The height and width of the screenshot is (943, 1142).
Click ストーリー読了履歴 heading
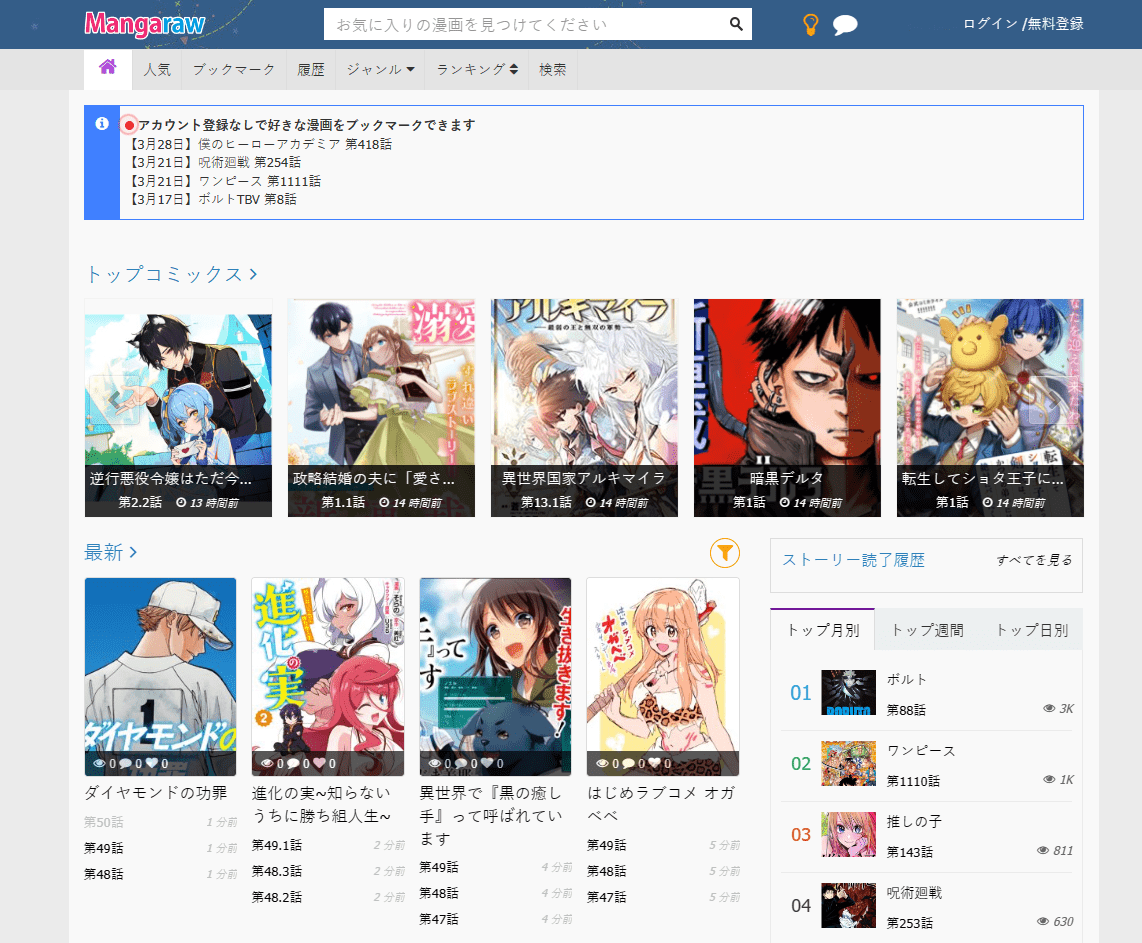854,560
